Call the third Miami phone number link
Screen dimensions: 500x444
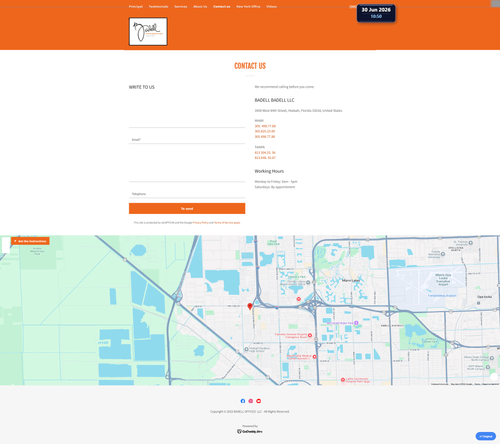(265, 137)
